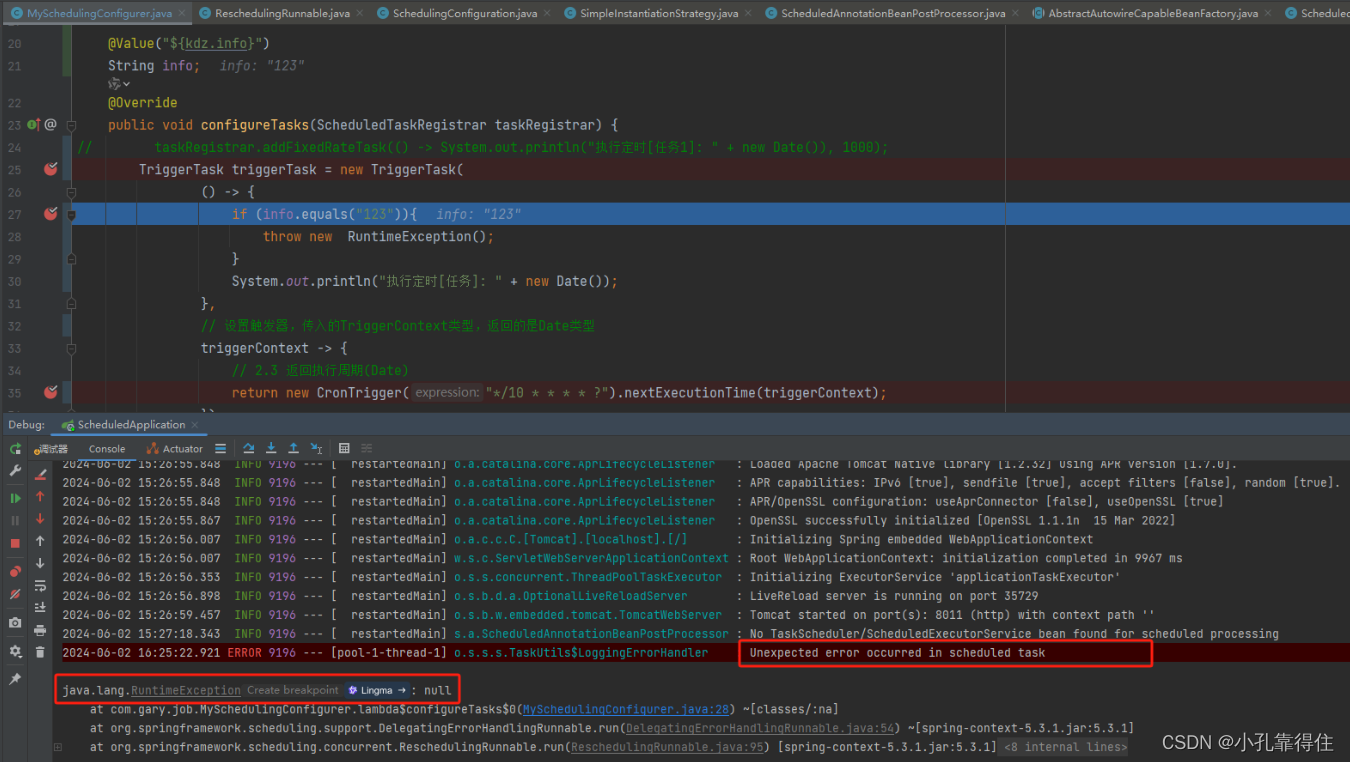Click trace stream chain icon in debug toolbar
The width and height of the screenshot is (1350, 762).
366,449
